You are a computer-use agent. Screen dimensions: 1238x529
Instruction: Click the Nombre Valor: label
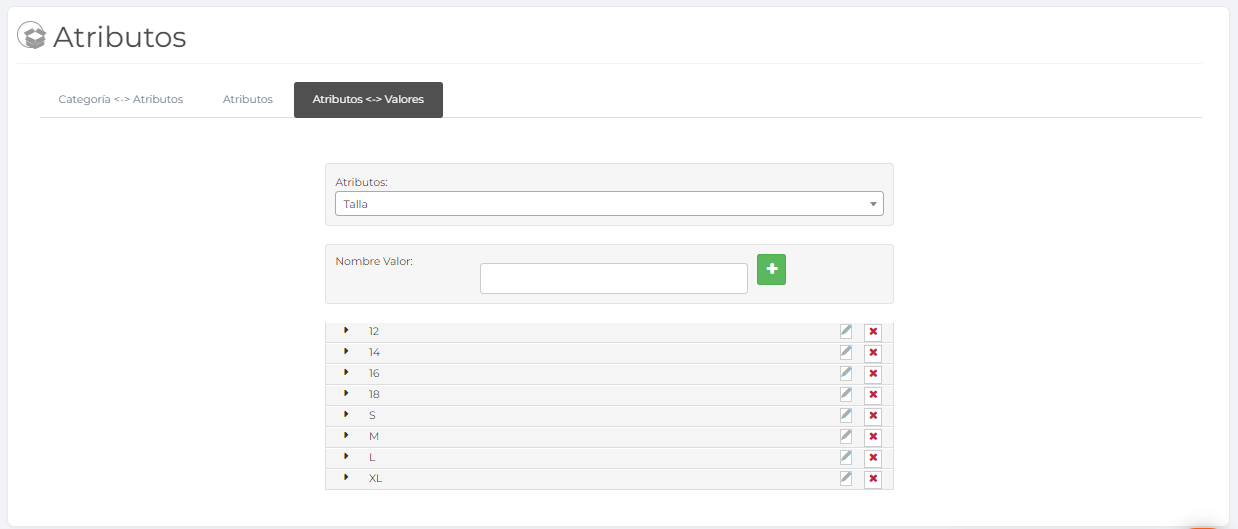pos(374,261)
